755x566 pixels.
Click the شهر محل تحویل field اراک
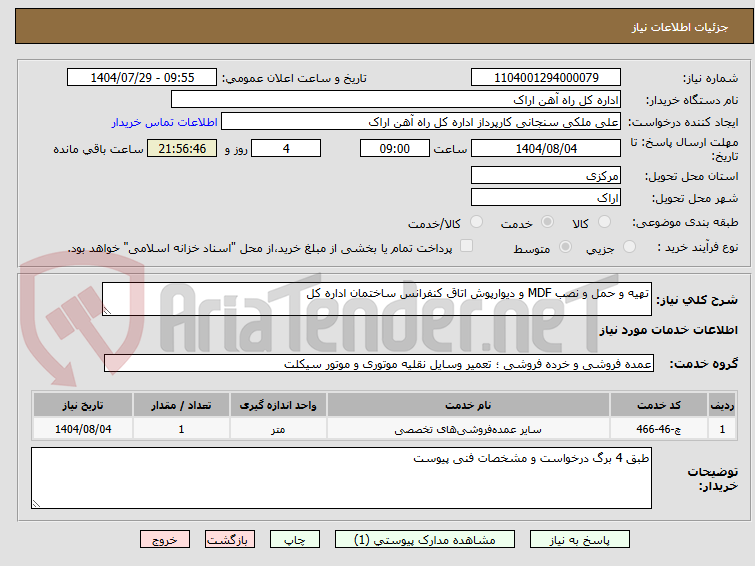tap(546, 197)
